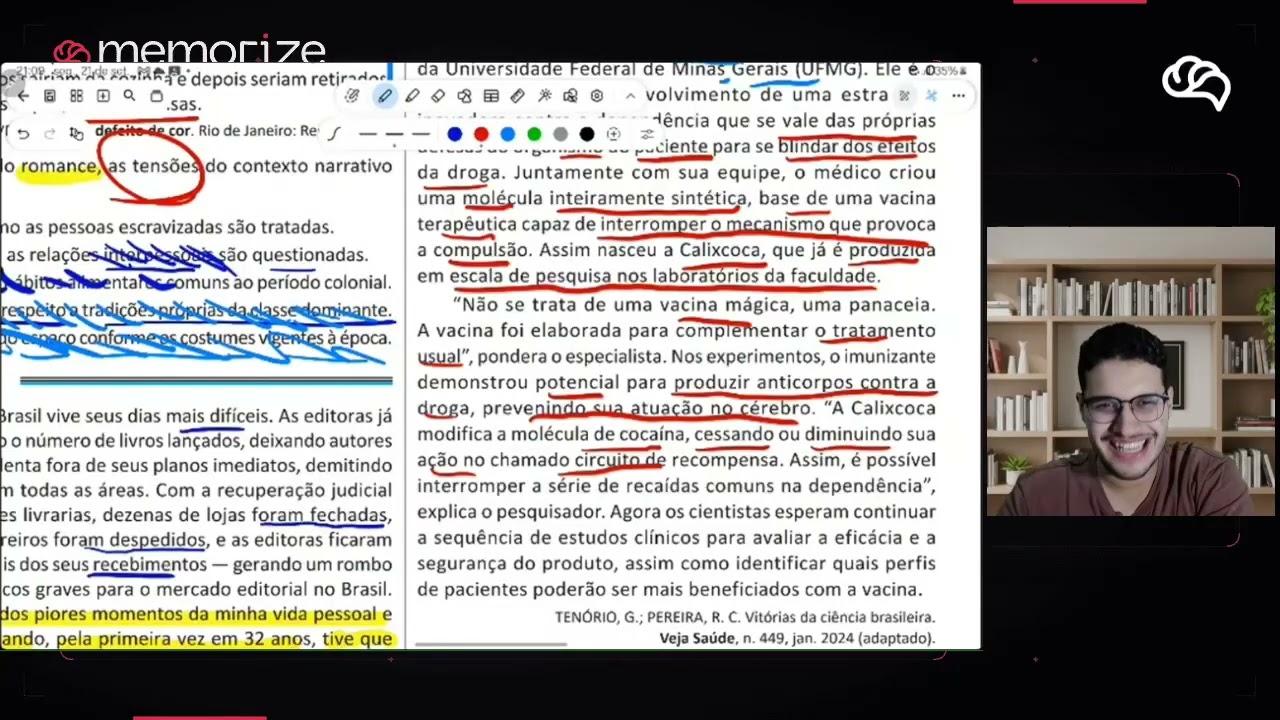Open pen settings sliders icon

pyautogui.click(x=647, y=134)
